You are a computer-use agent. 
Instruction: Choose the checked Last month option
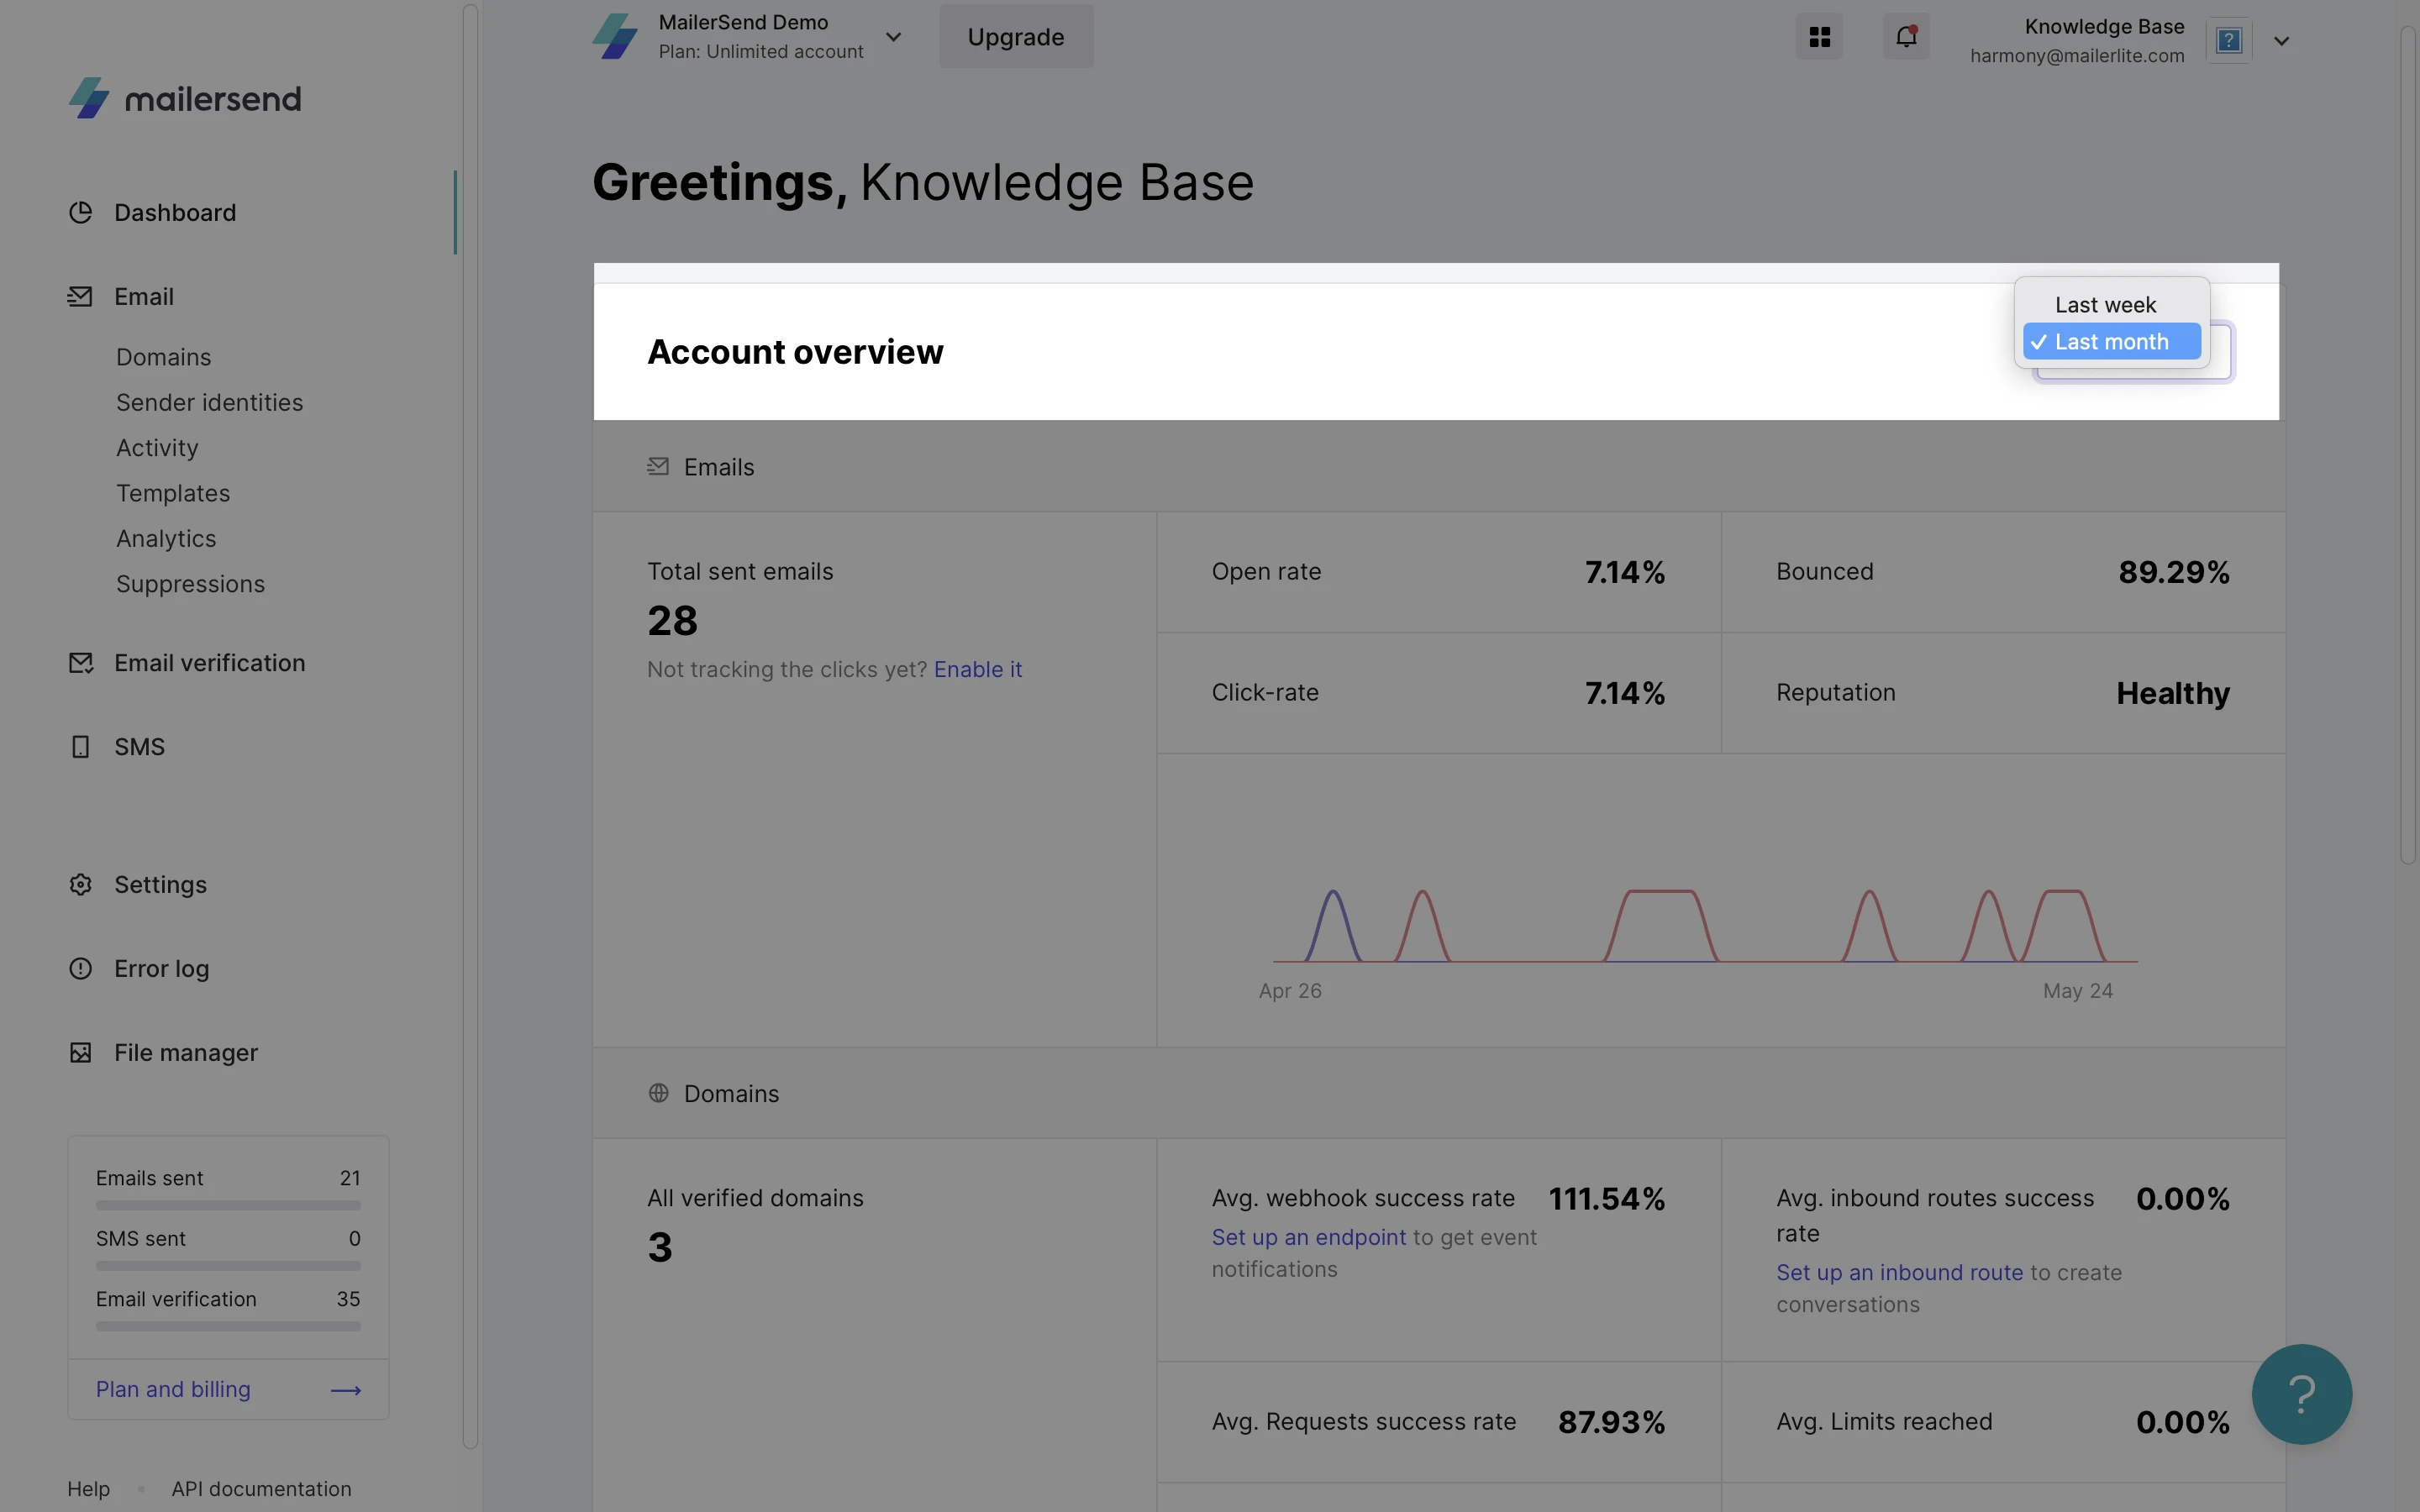coord(2111,342)
